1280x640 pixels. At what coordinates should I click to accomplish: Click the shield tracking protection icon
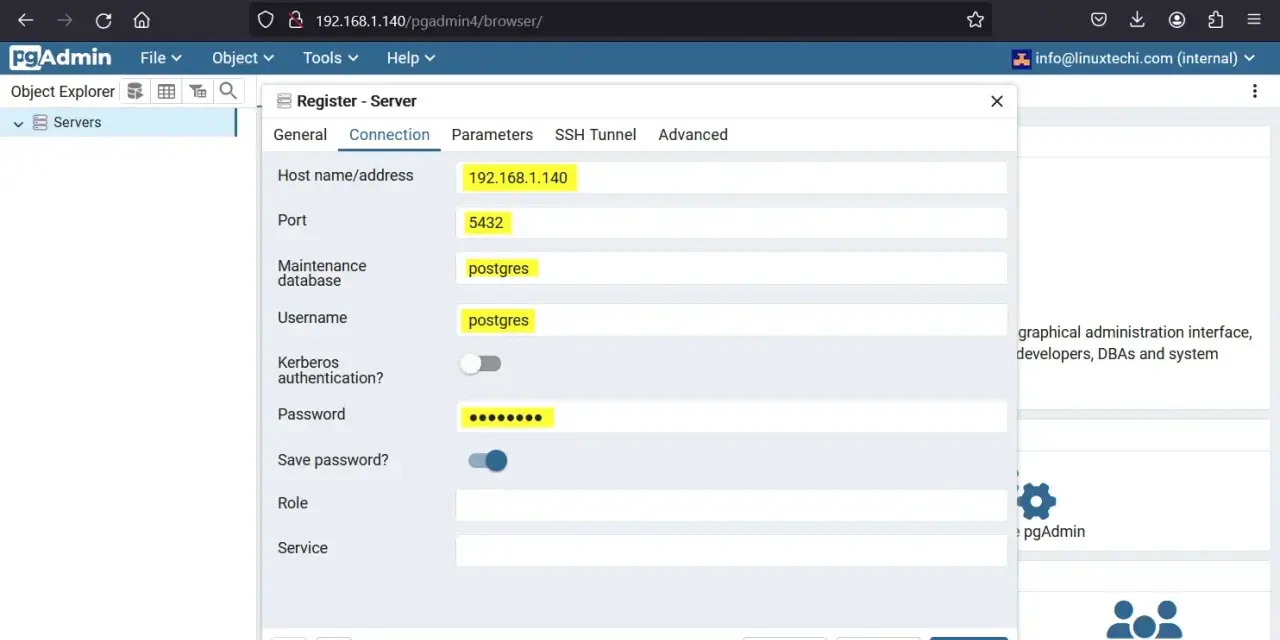coord(265,20)
